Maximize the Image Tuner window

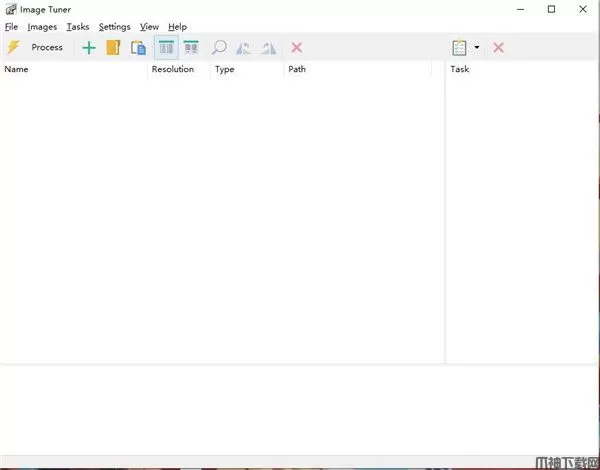pyautogui.click(x=551, y=9)
